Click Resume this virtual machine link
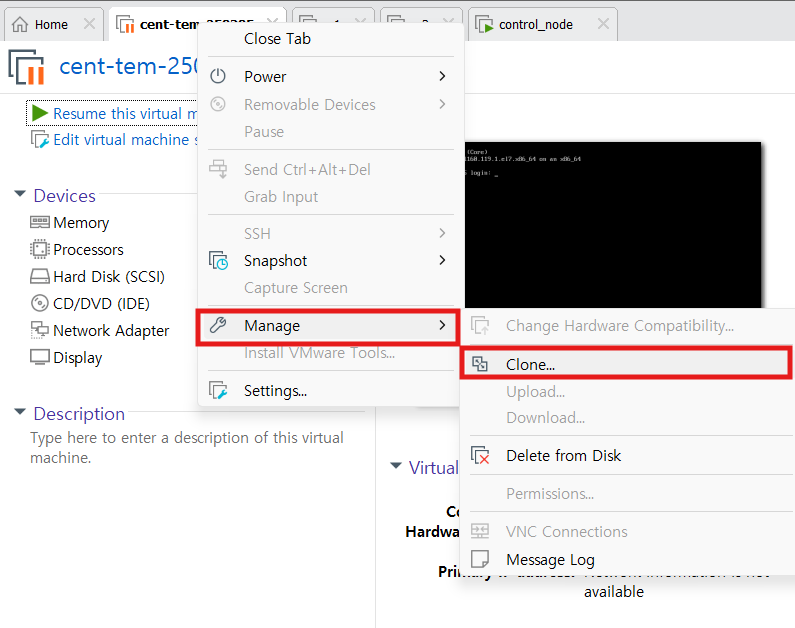Image resolution: width=795 pixels, height=628 pixels. 125,114
